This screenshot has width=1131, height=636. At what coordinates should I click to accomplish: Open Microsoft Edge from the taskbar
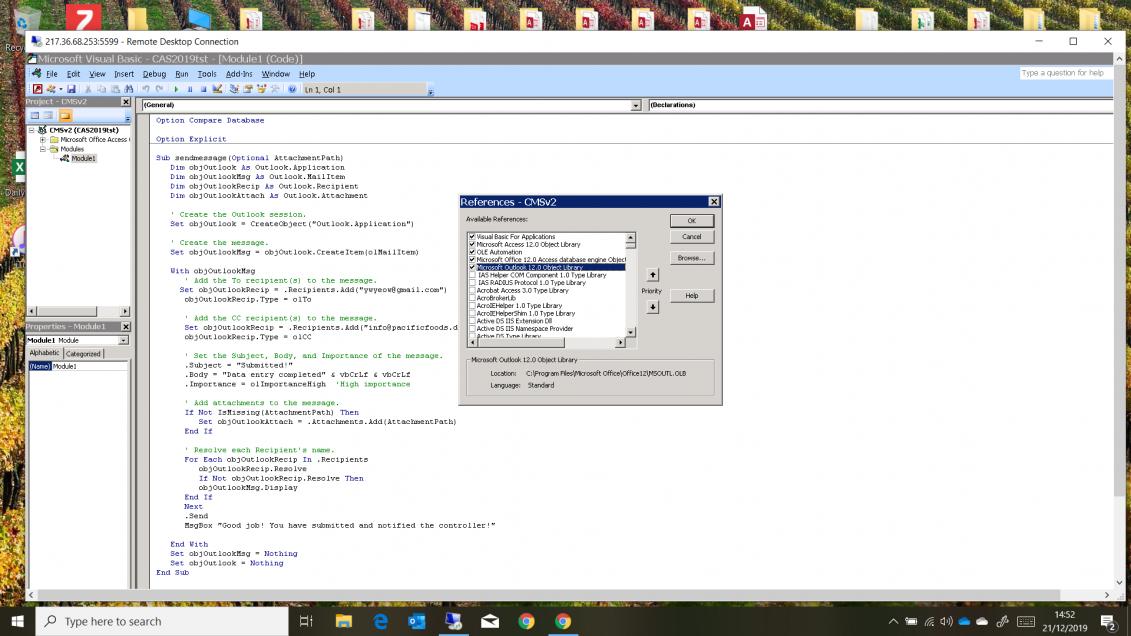coord(380,621)
